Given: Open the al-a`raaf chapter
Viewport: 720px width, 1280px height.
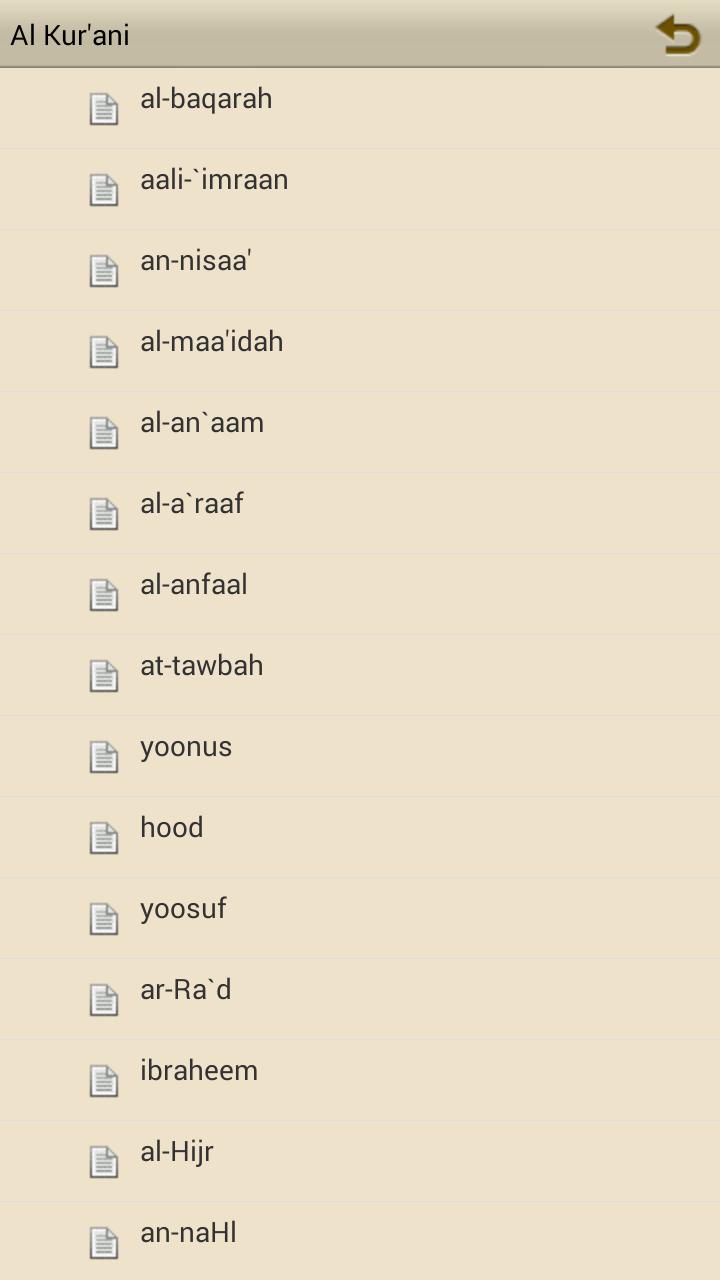Looking at the screenshot, I should point(192,504).
